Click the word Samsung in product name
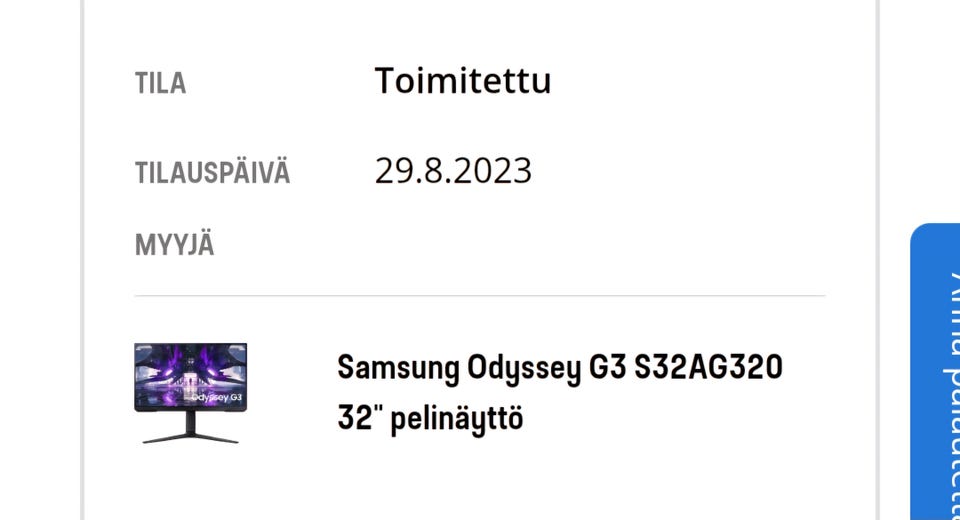This screenshot has height=520, width=960. tap(397, 368)
